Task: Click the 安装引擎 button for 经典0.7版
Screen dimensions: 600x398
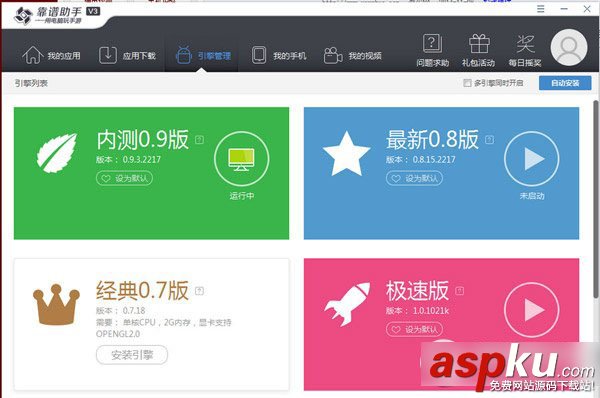Action: click(132, 355)
